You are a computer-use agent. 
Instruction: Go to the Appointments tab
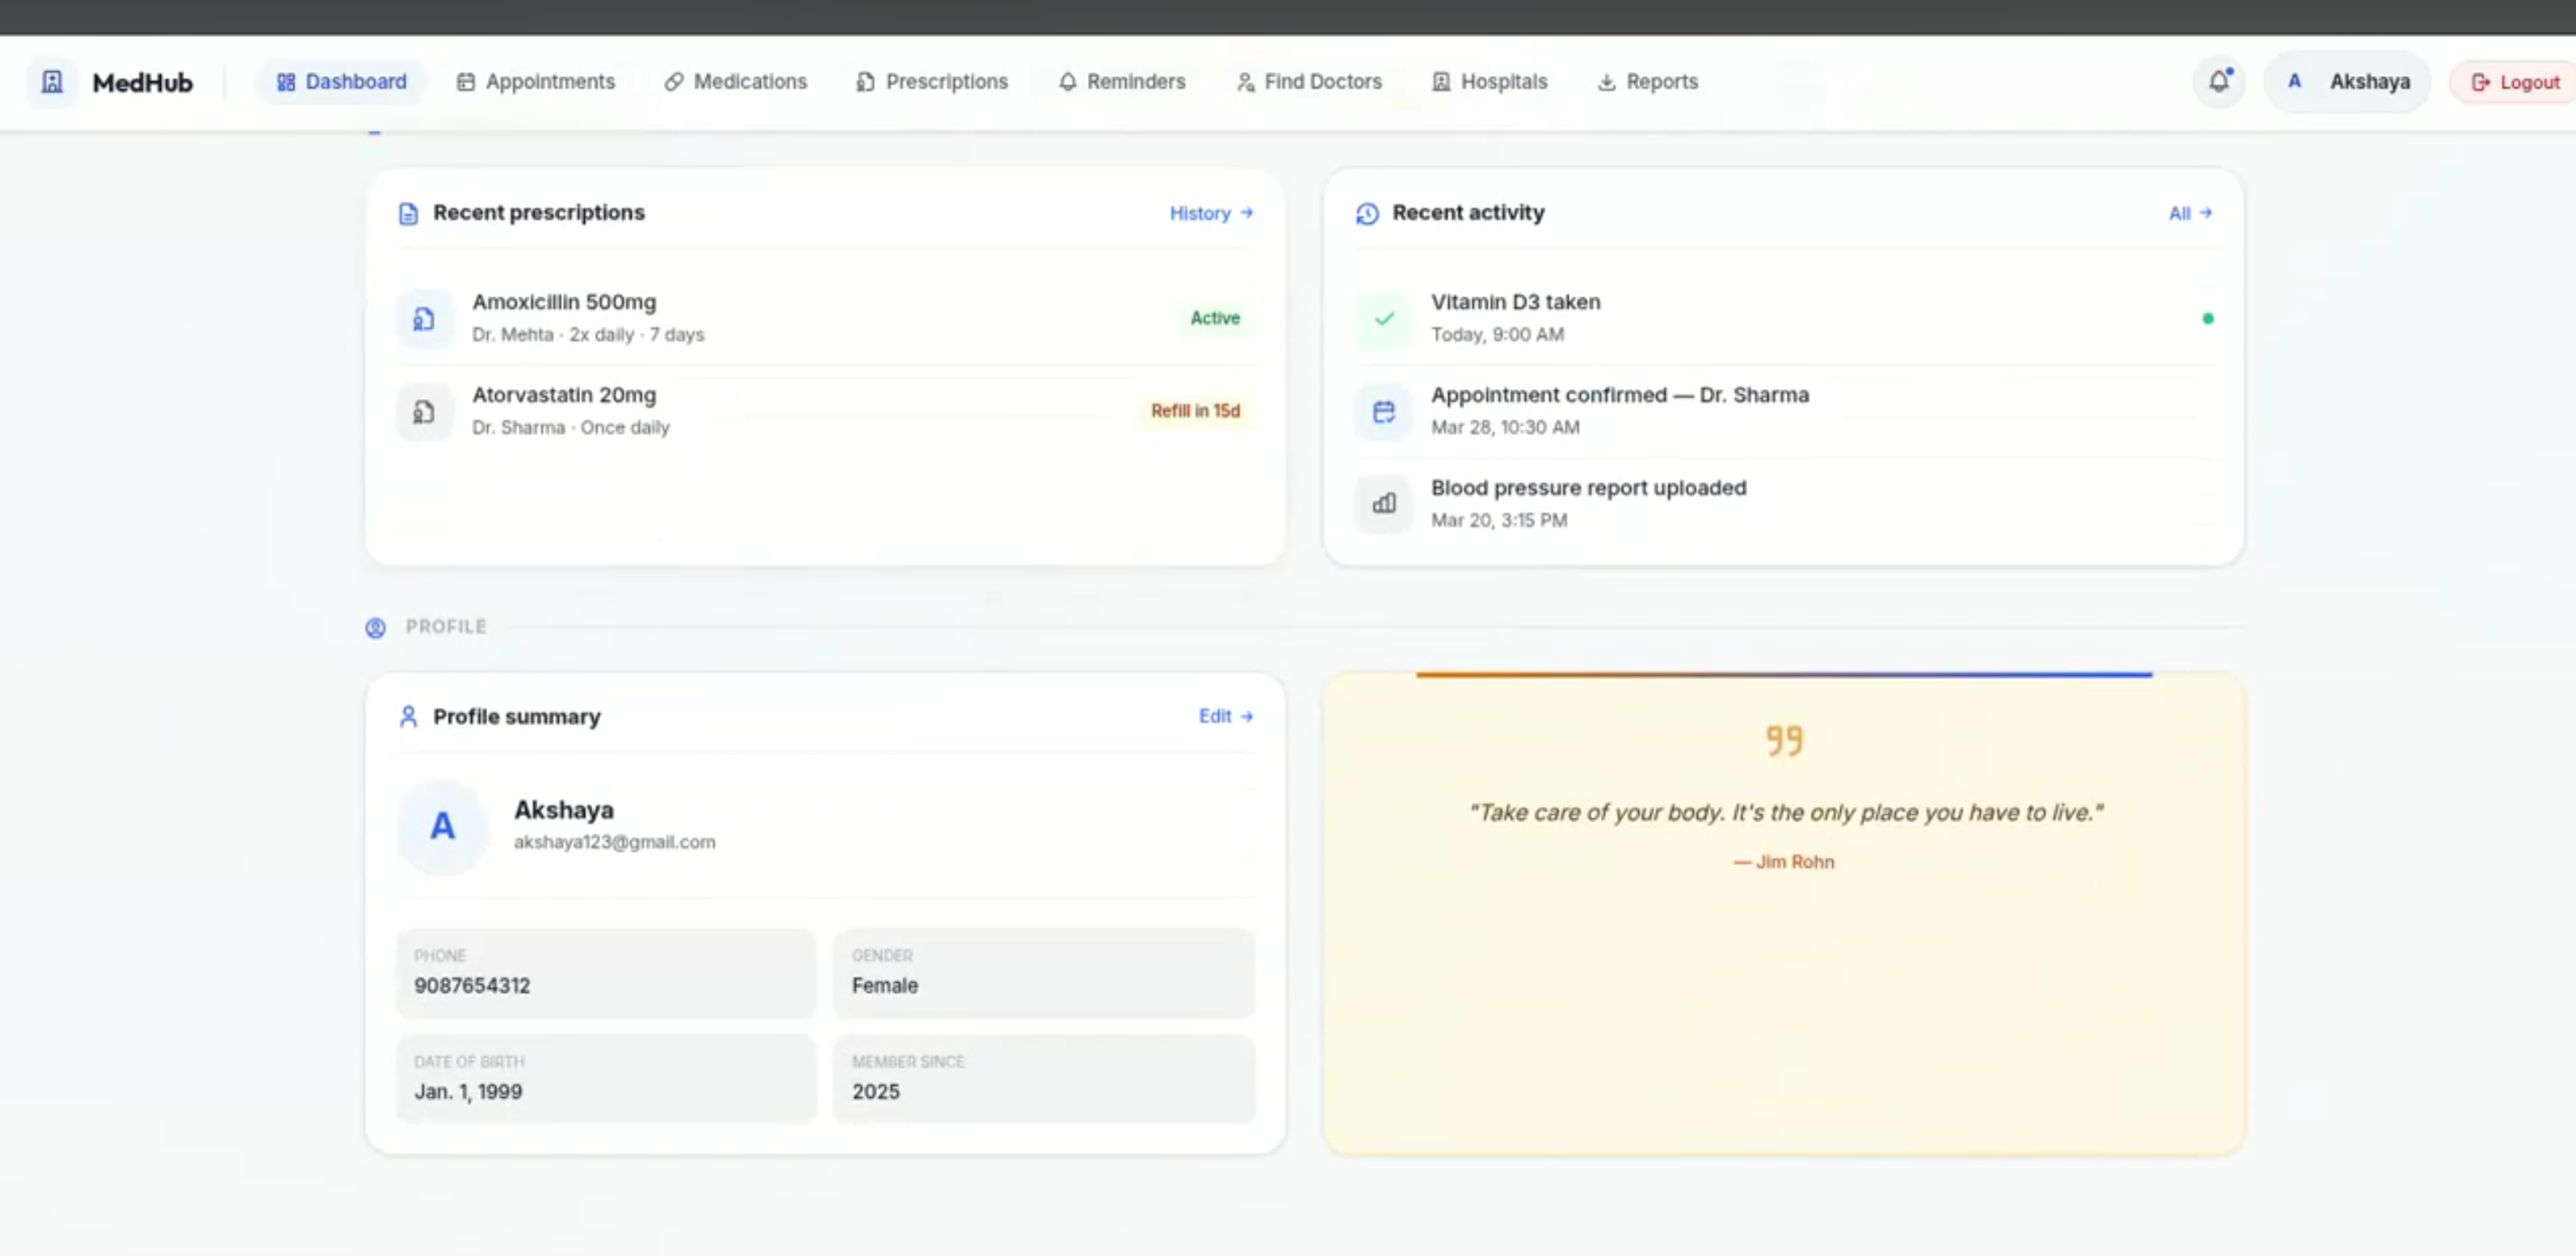coord(535,82)
